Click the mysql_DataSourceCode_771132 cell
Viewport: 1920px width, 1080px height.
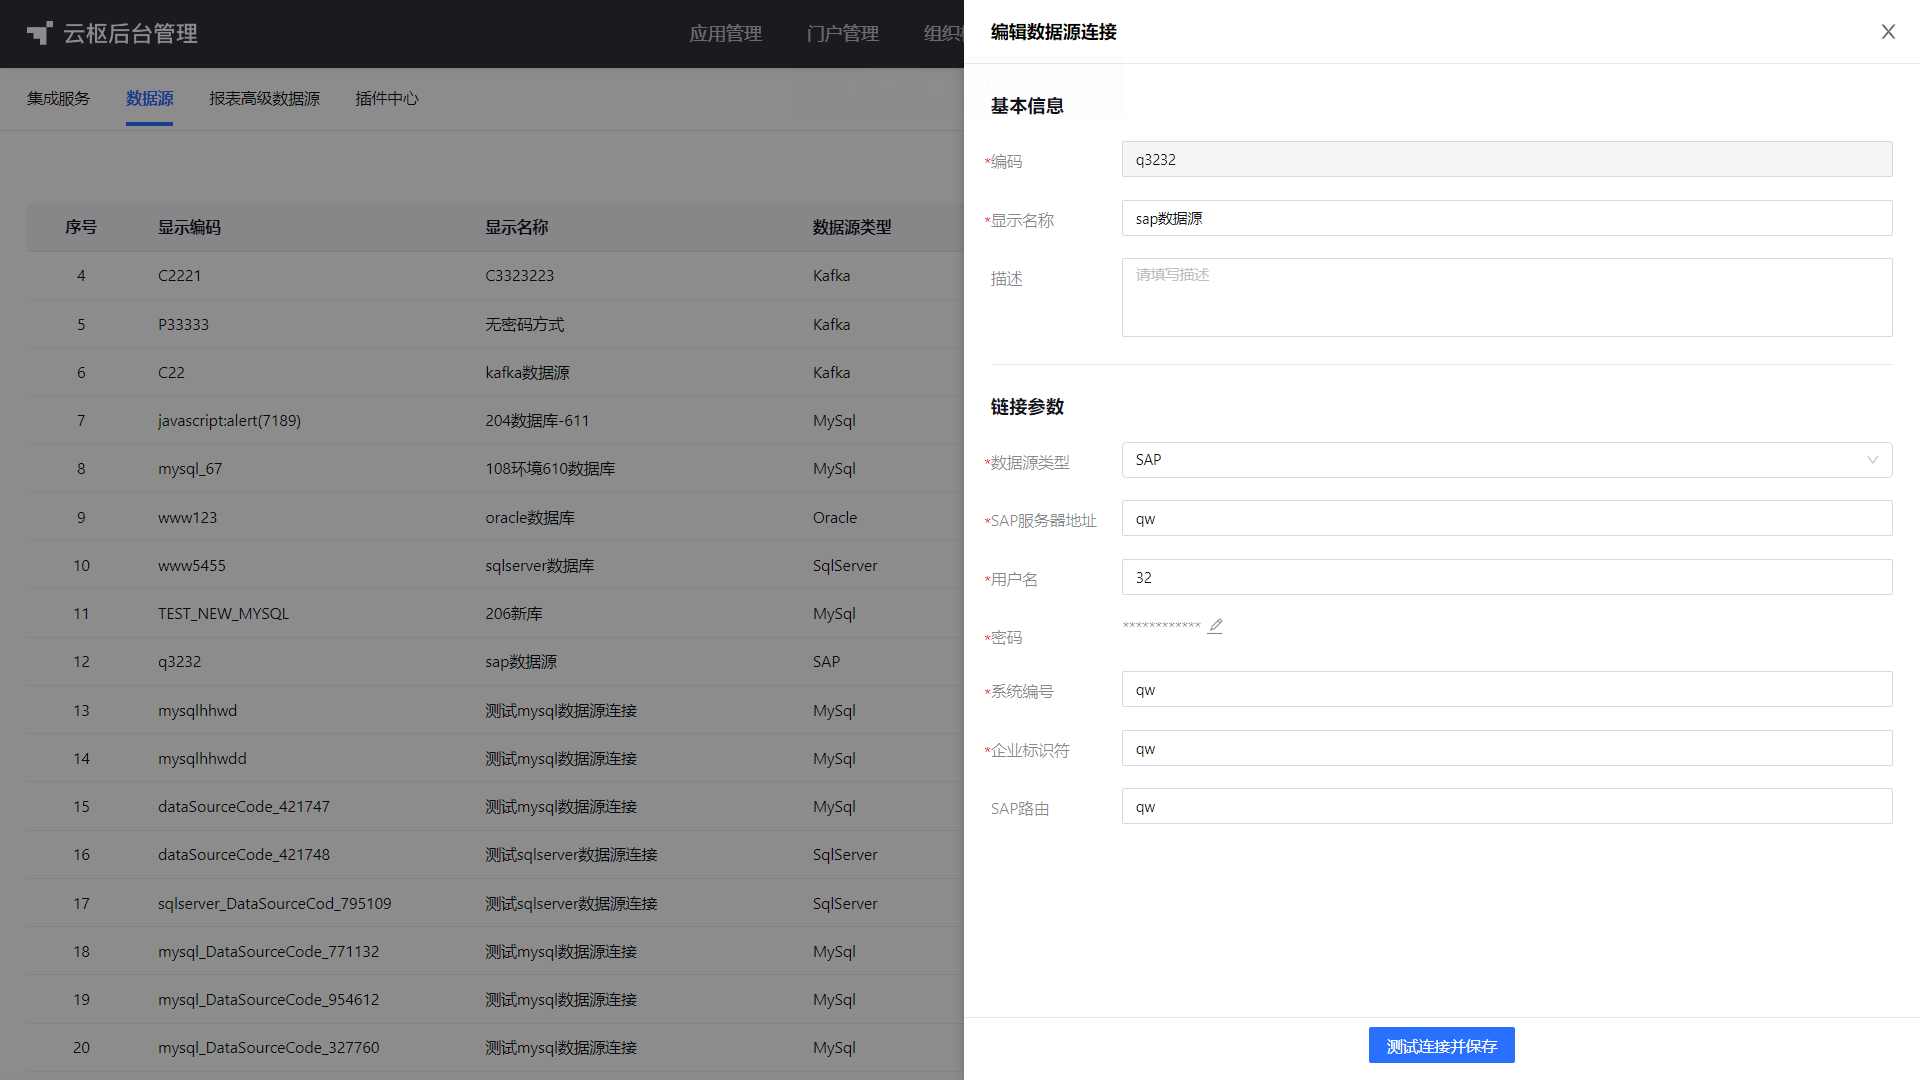[268, 951]
